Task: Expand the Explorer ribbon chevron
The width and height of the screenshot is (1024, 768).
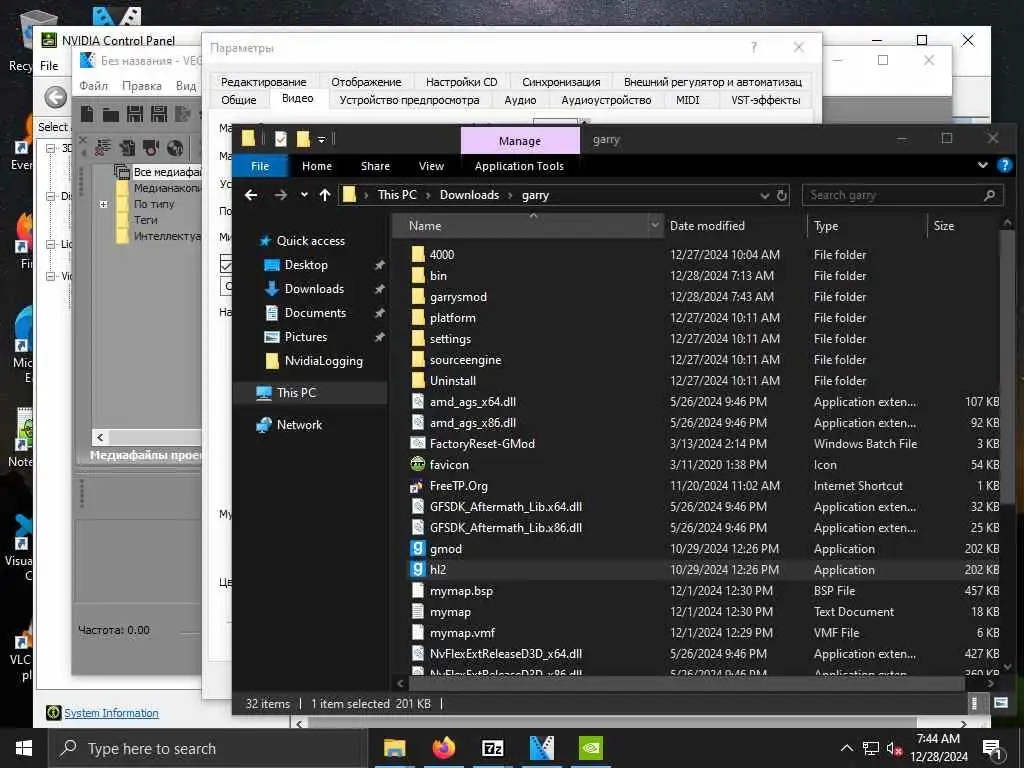Action: click(x=983, y=165)
